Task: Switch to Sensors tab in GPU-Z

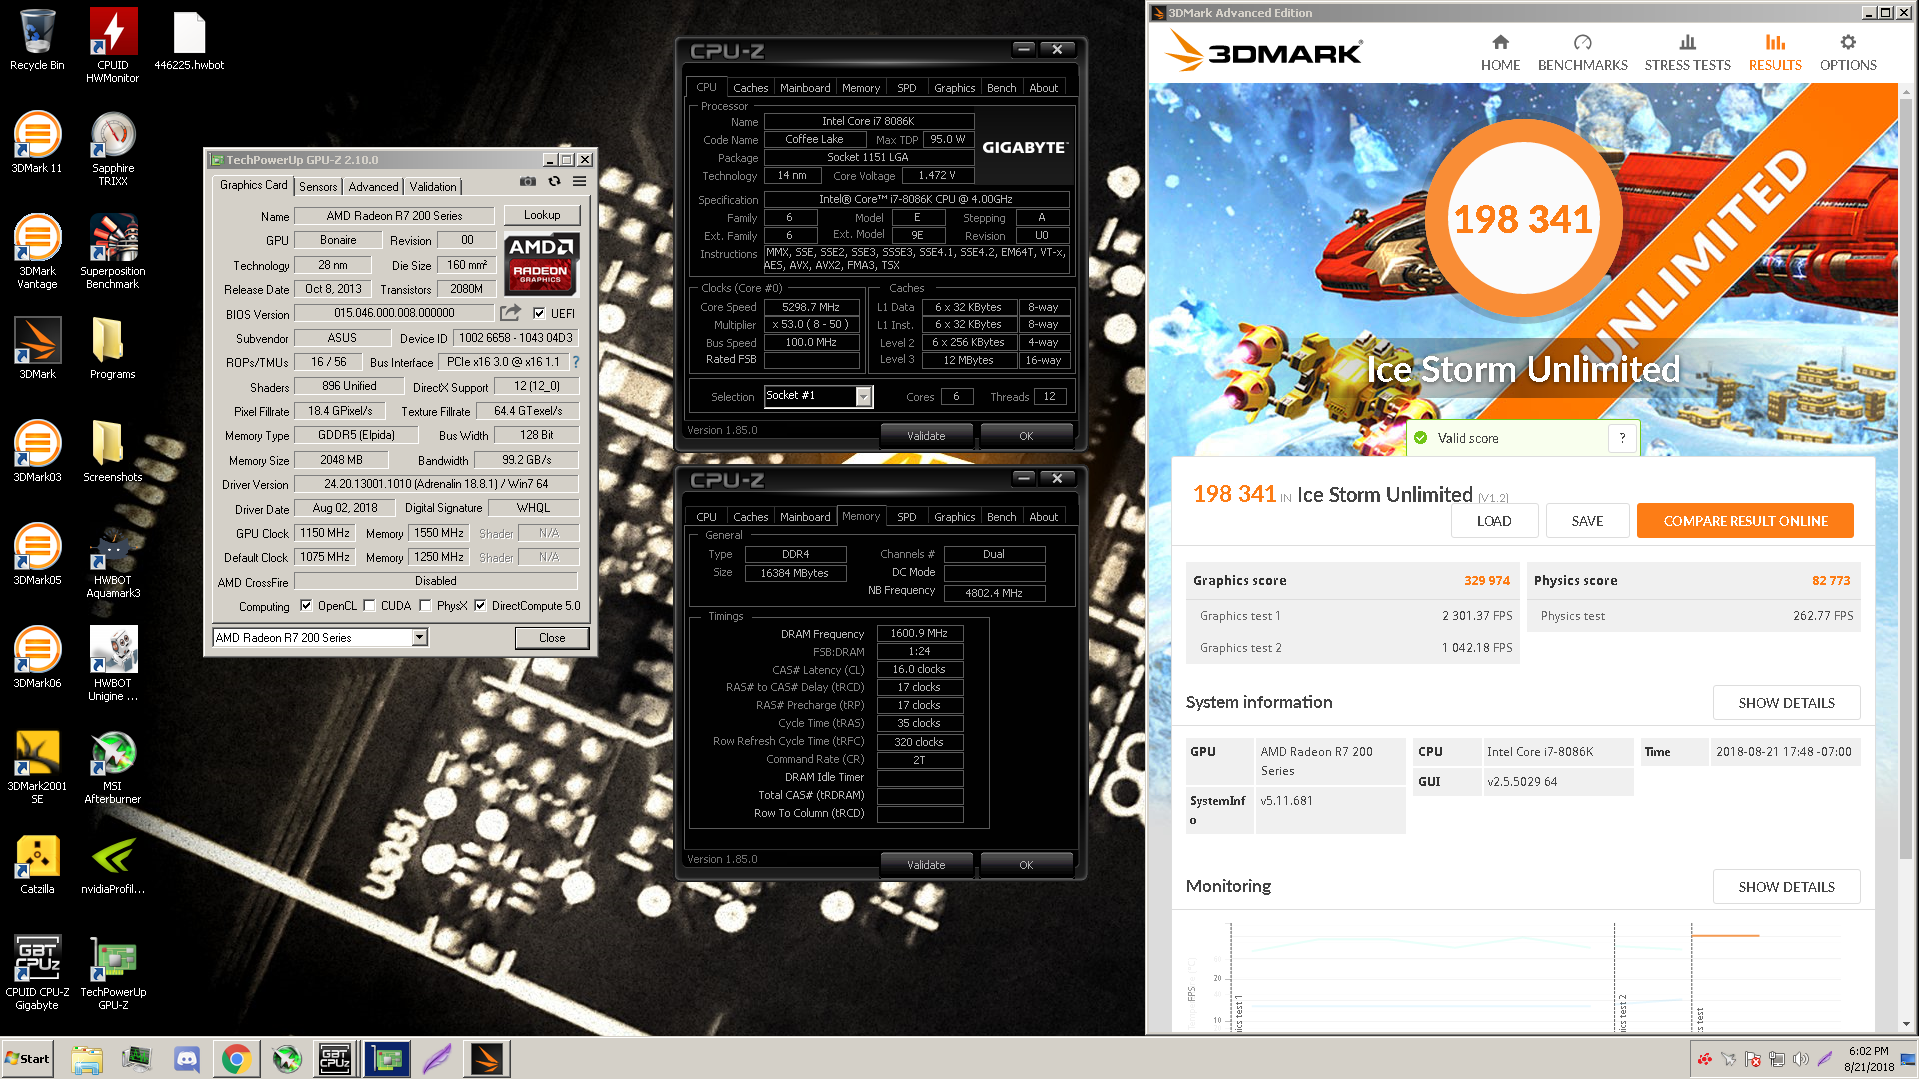Action: click(x=318, y=187)
